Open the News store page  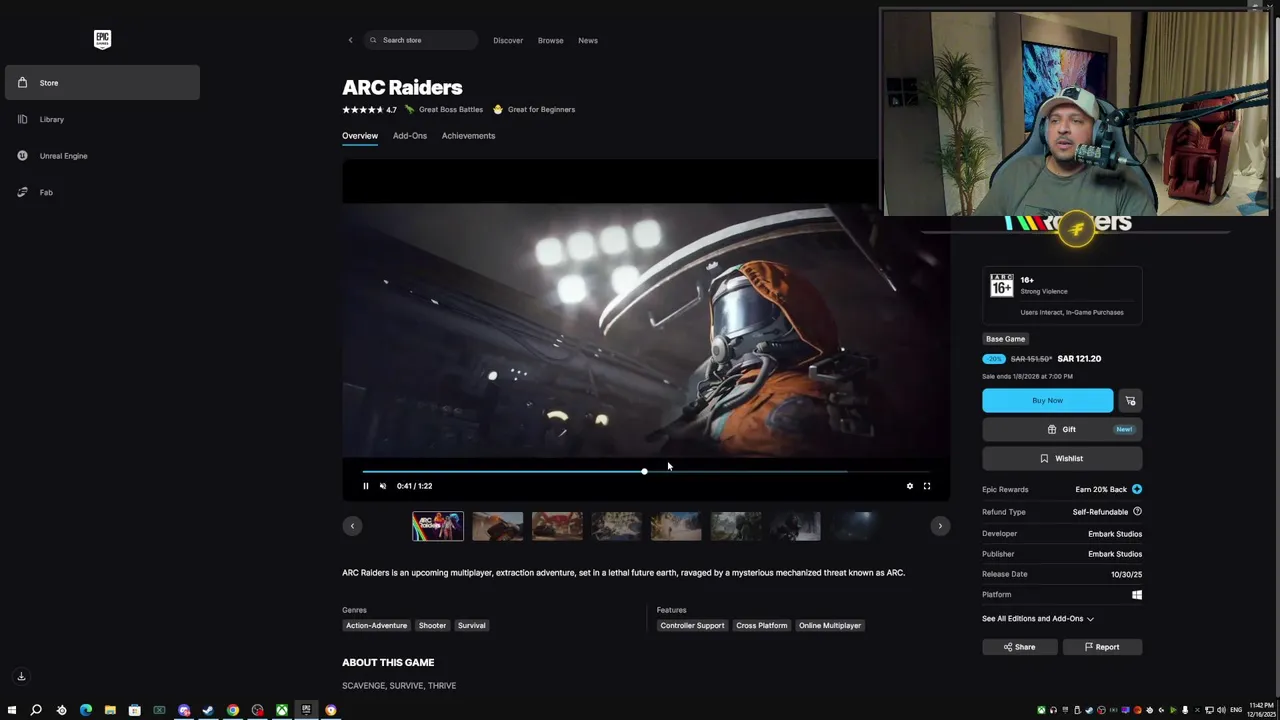[588, 40]
